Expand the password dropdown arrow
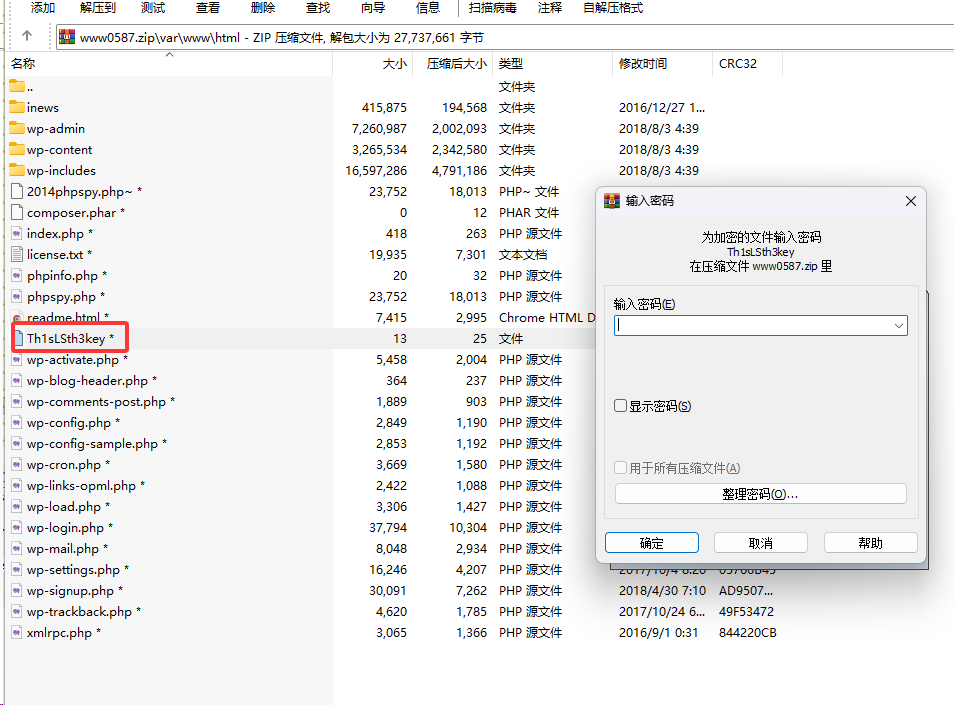The height and width of the screenshot is (705, 954). click(x=899, y=325)
